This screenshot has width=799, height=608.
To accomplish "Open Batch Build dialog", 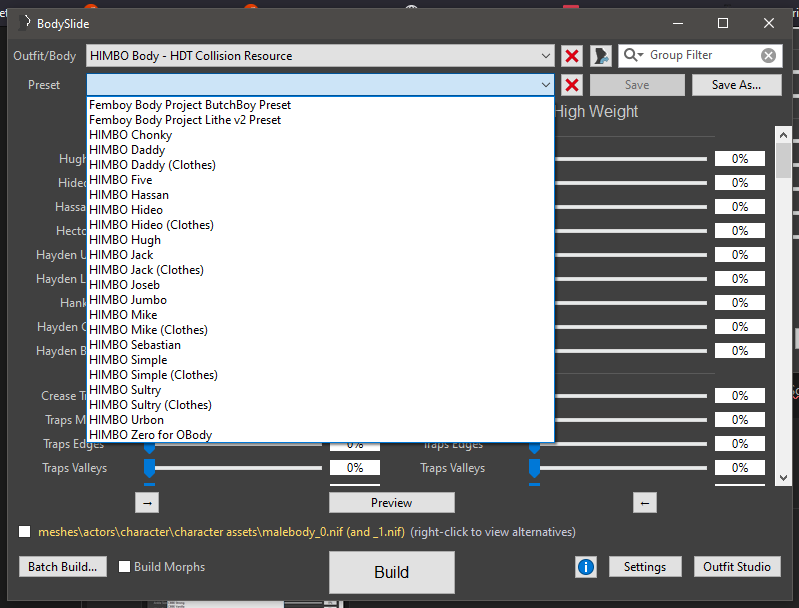I will click(63, 567).
